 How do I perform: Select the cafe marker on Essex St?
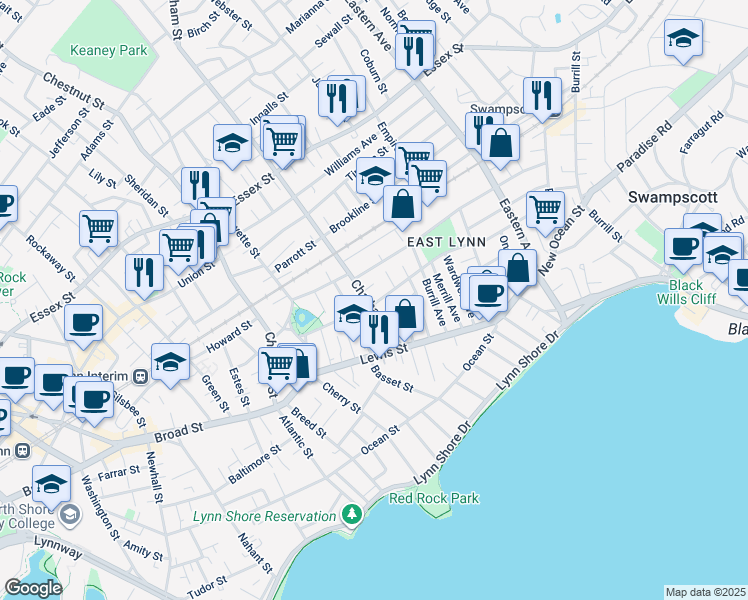[83, 324]
